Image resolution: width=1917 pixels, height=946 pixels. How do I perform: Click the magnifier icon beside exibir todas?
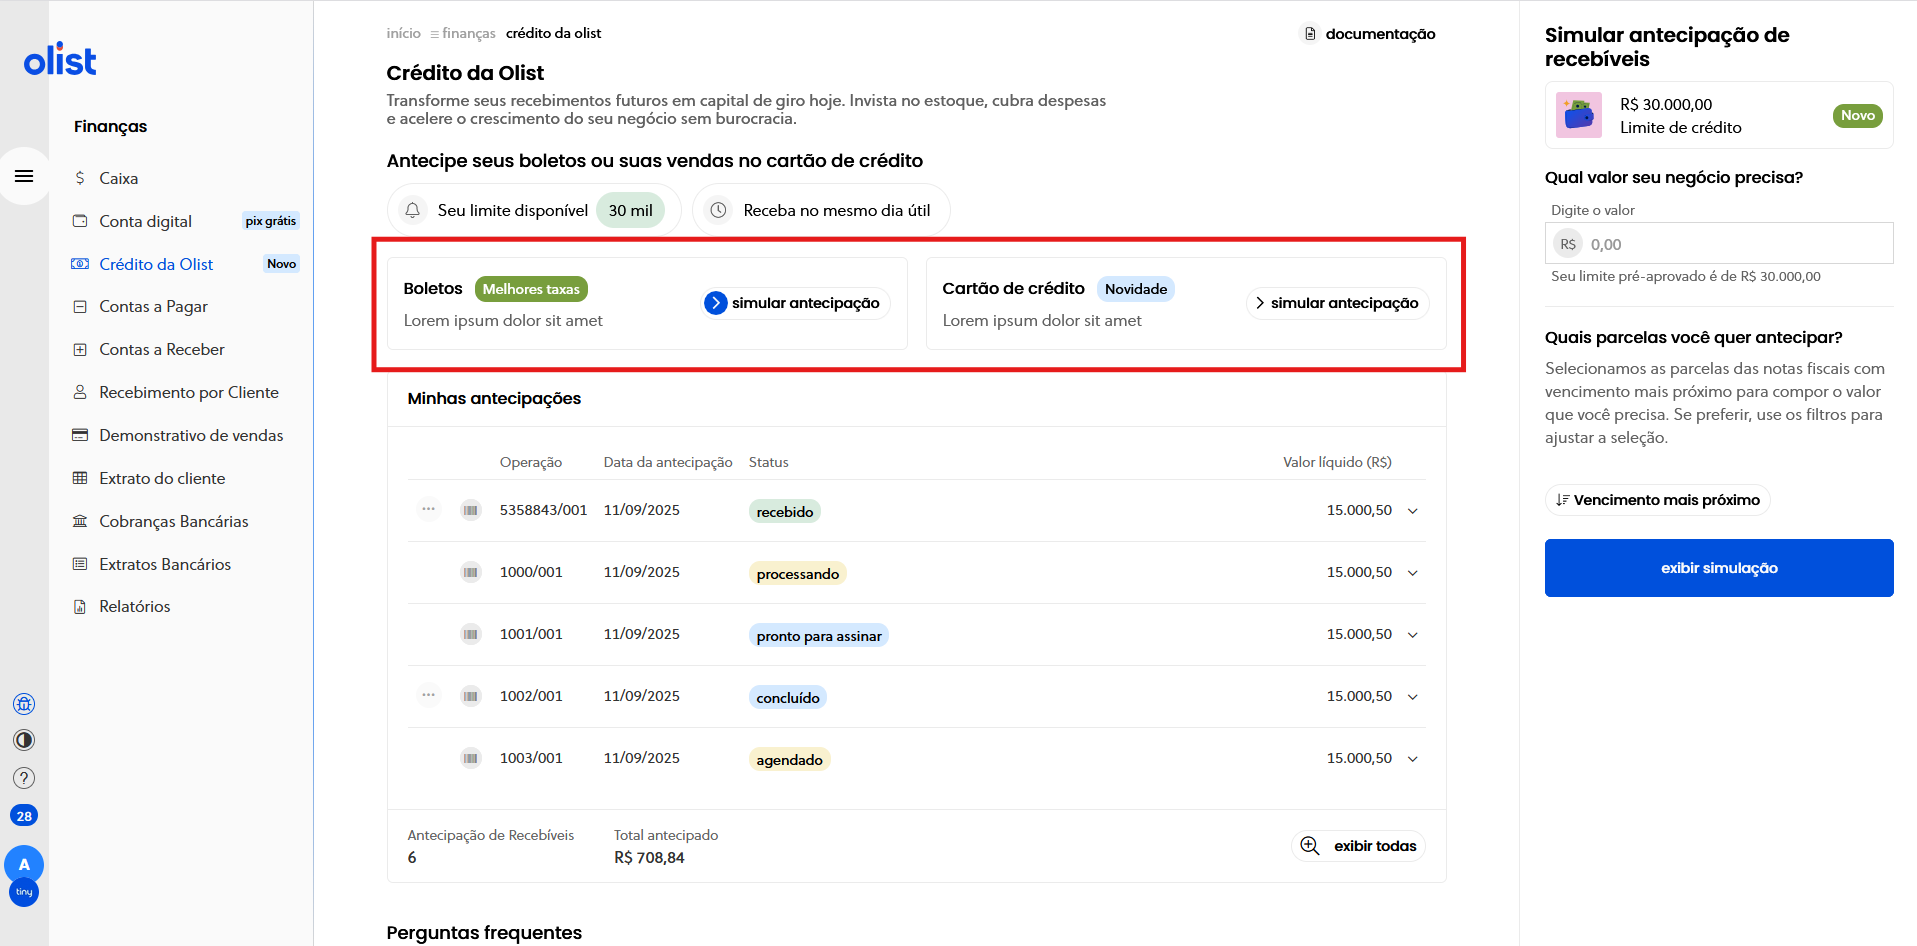[1310, 846]
